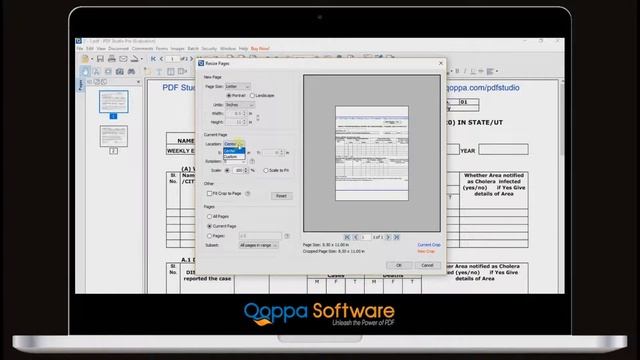Click the Buy Now menu item
640x360 pixels.
click(260, 49)
